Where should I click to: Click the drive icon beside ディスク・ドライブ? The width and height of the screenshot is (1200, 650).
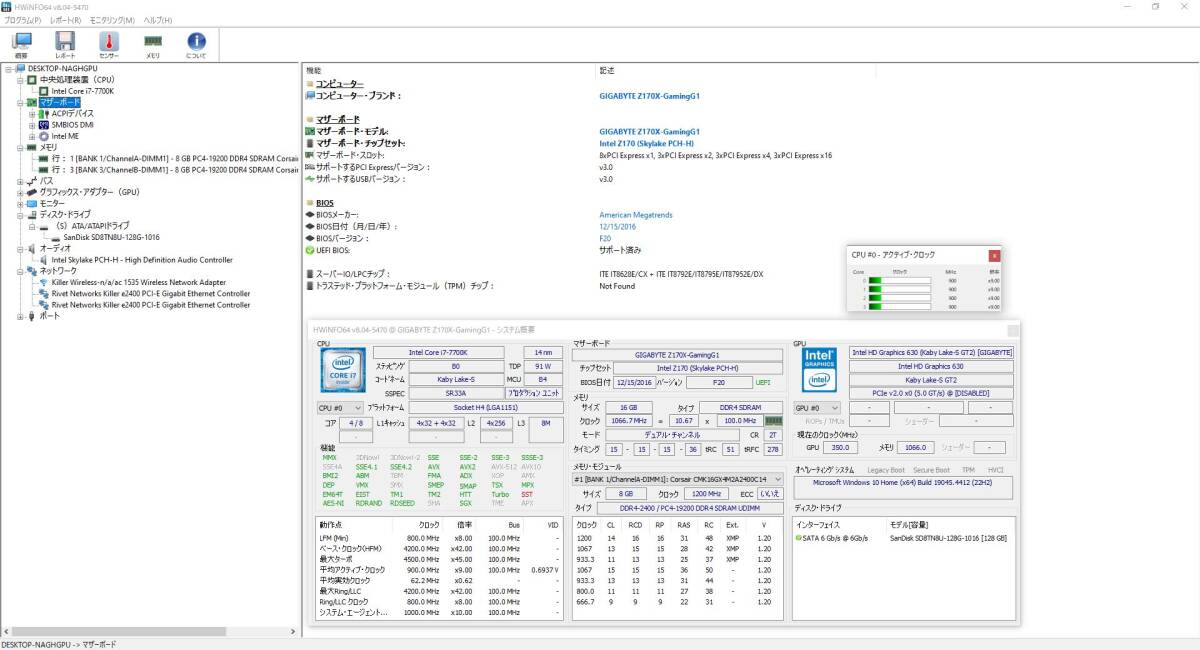click(x=33, y=215)
